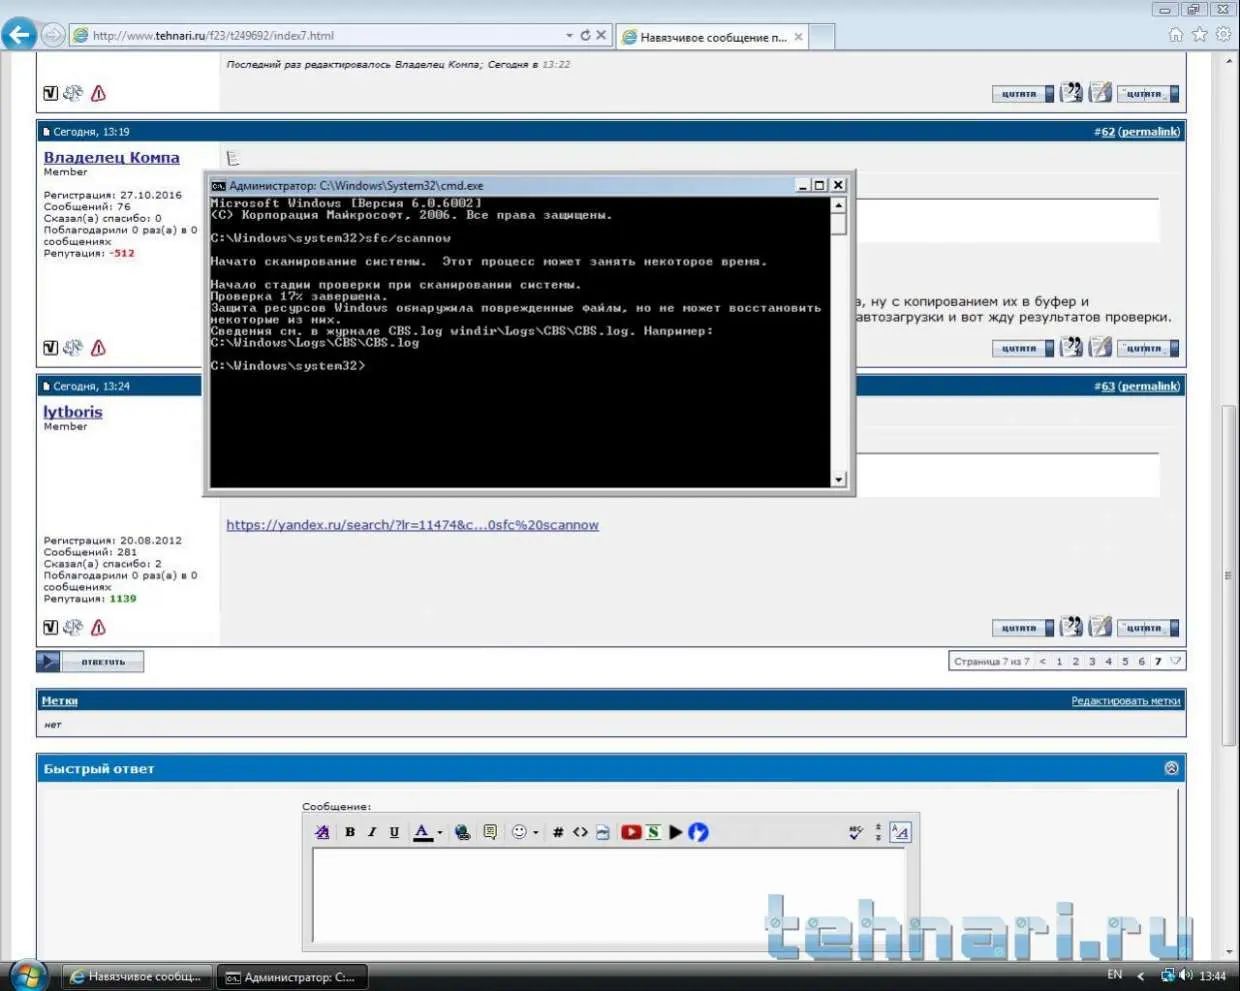Select the Навязчивое сообщение browser tab
The image size is (1240, 991).
pyautogui.click(x=712, y=37)
